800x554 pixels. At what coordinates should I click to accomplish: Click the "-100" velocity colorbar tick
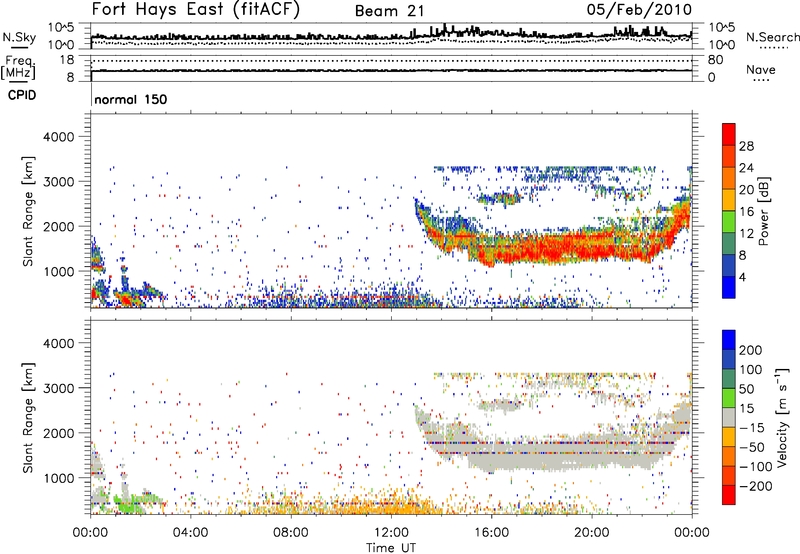[x=756, y=467]
